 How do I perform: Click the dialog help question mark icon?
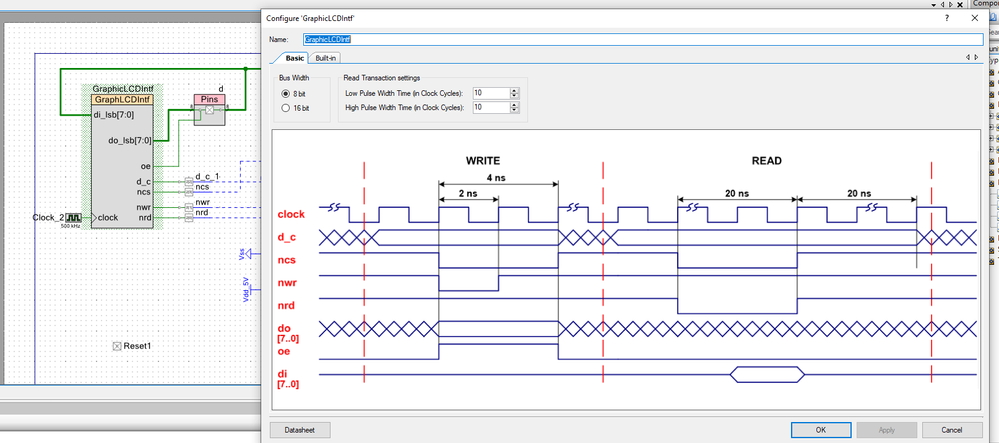(x=948, y=18)
